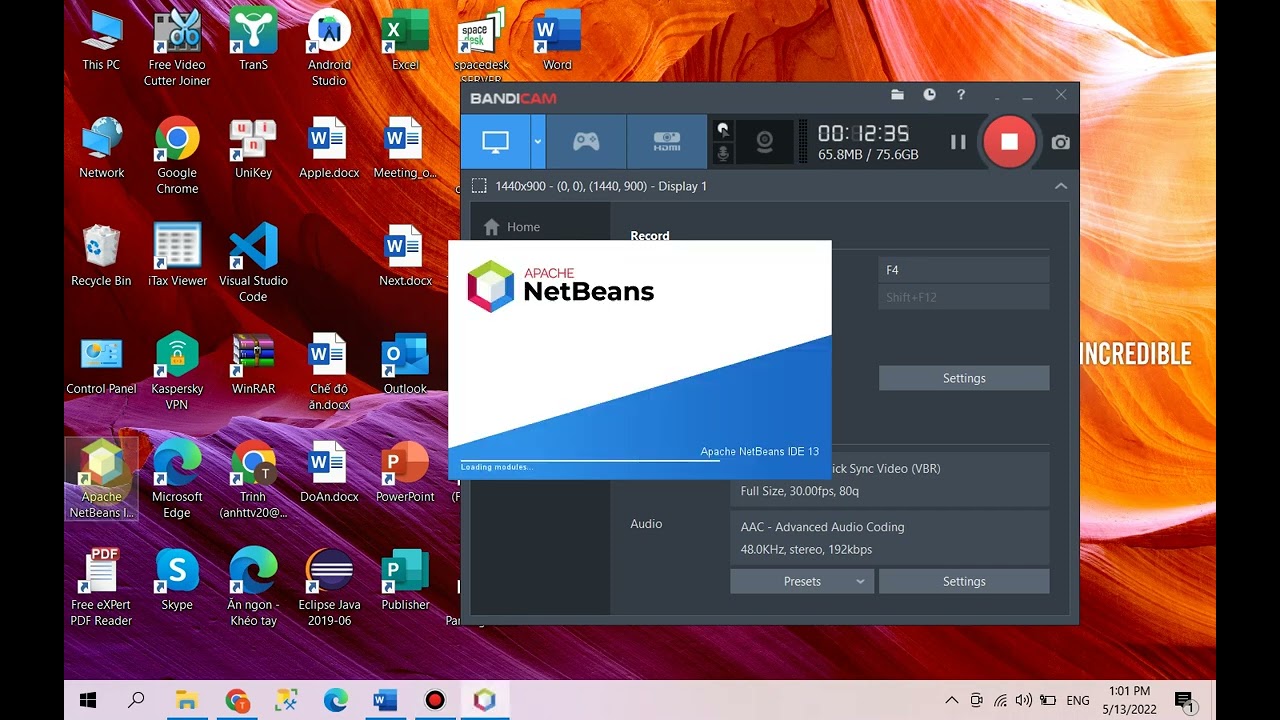The image size is (1280, 720).
Task: Show hidden system tray icons
Action: pos(951,700)
